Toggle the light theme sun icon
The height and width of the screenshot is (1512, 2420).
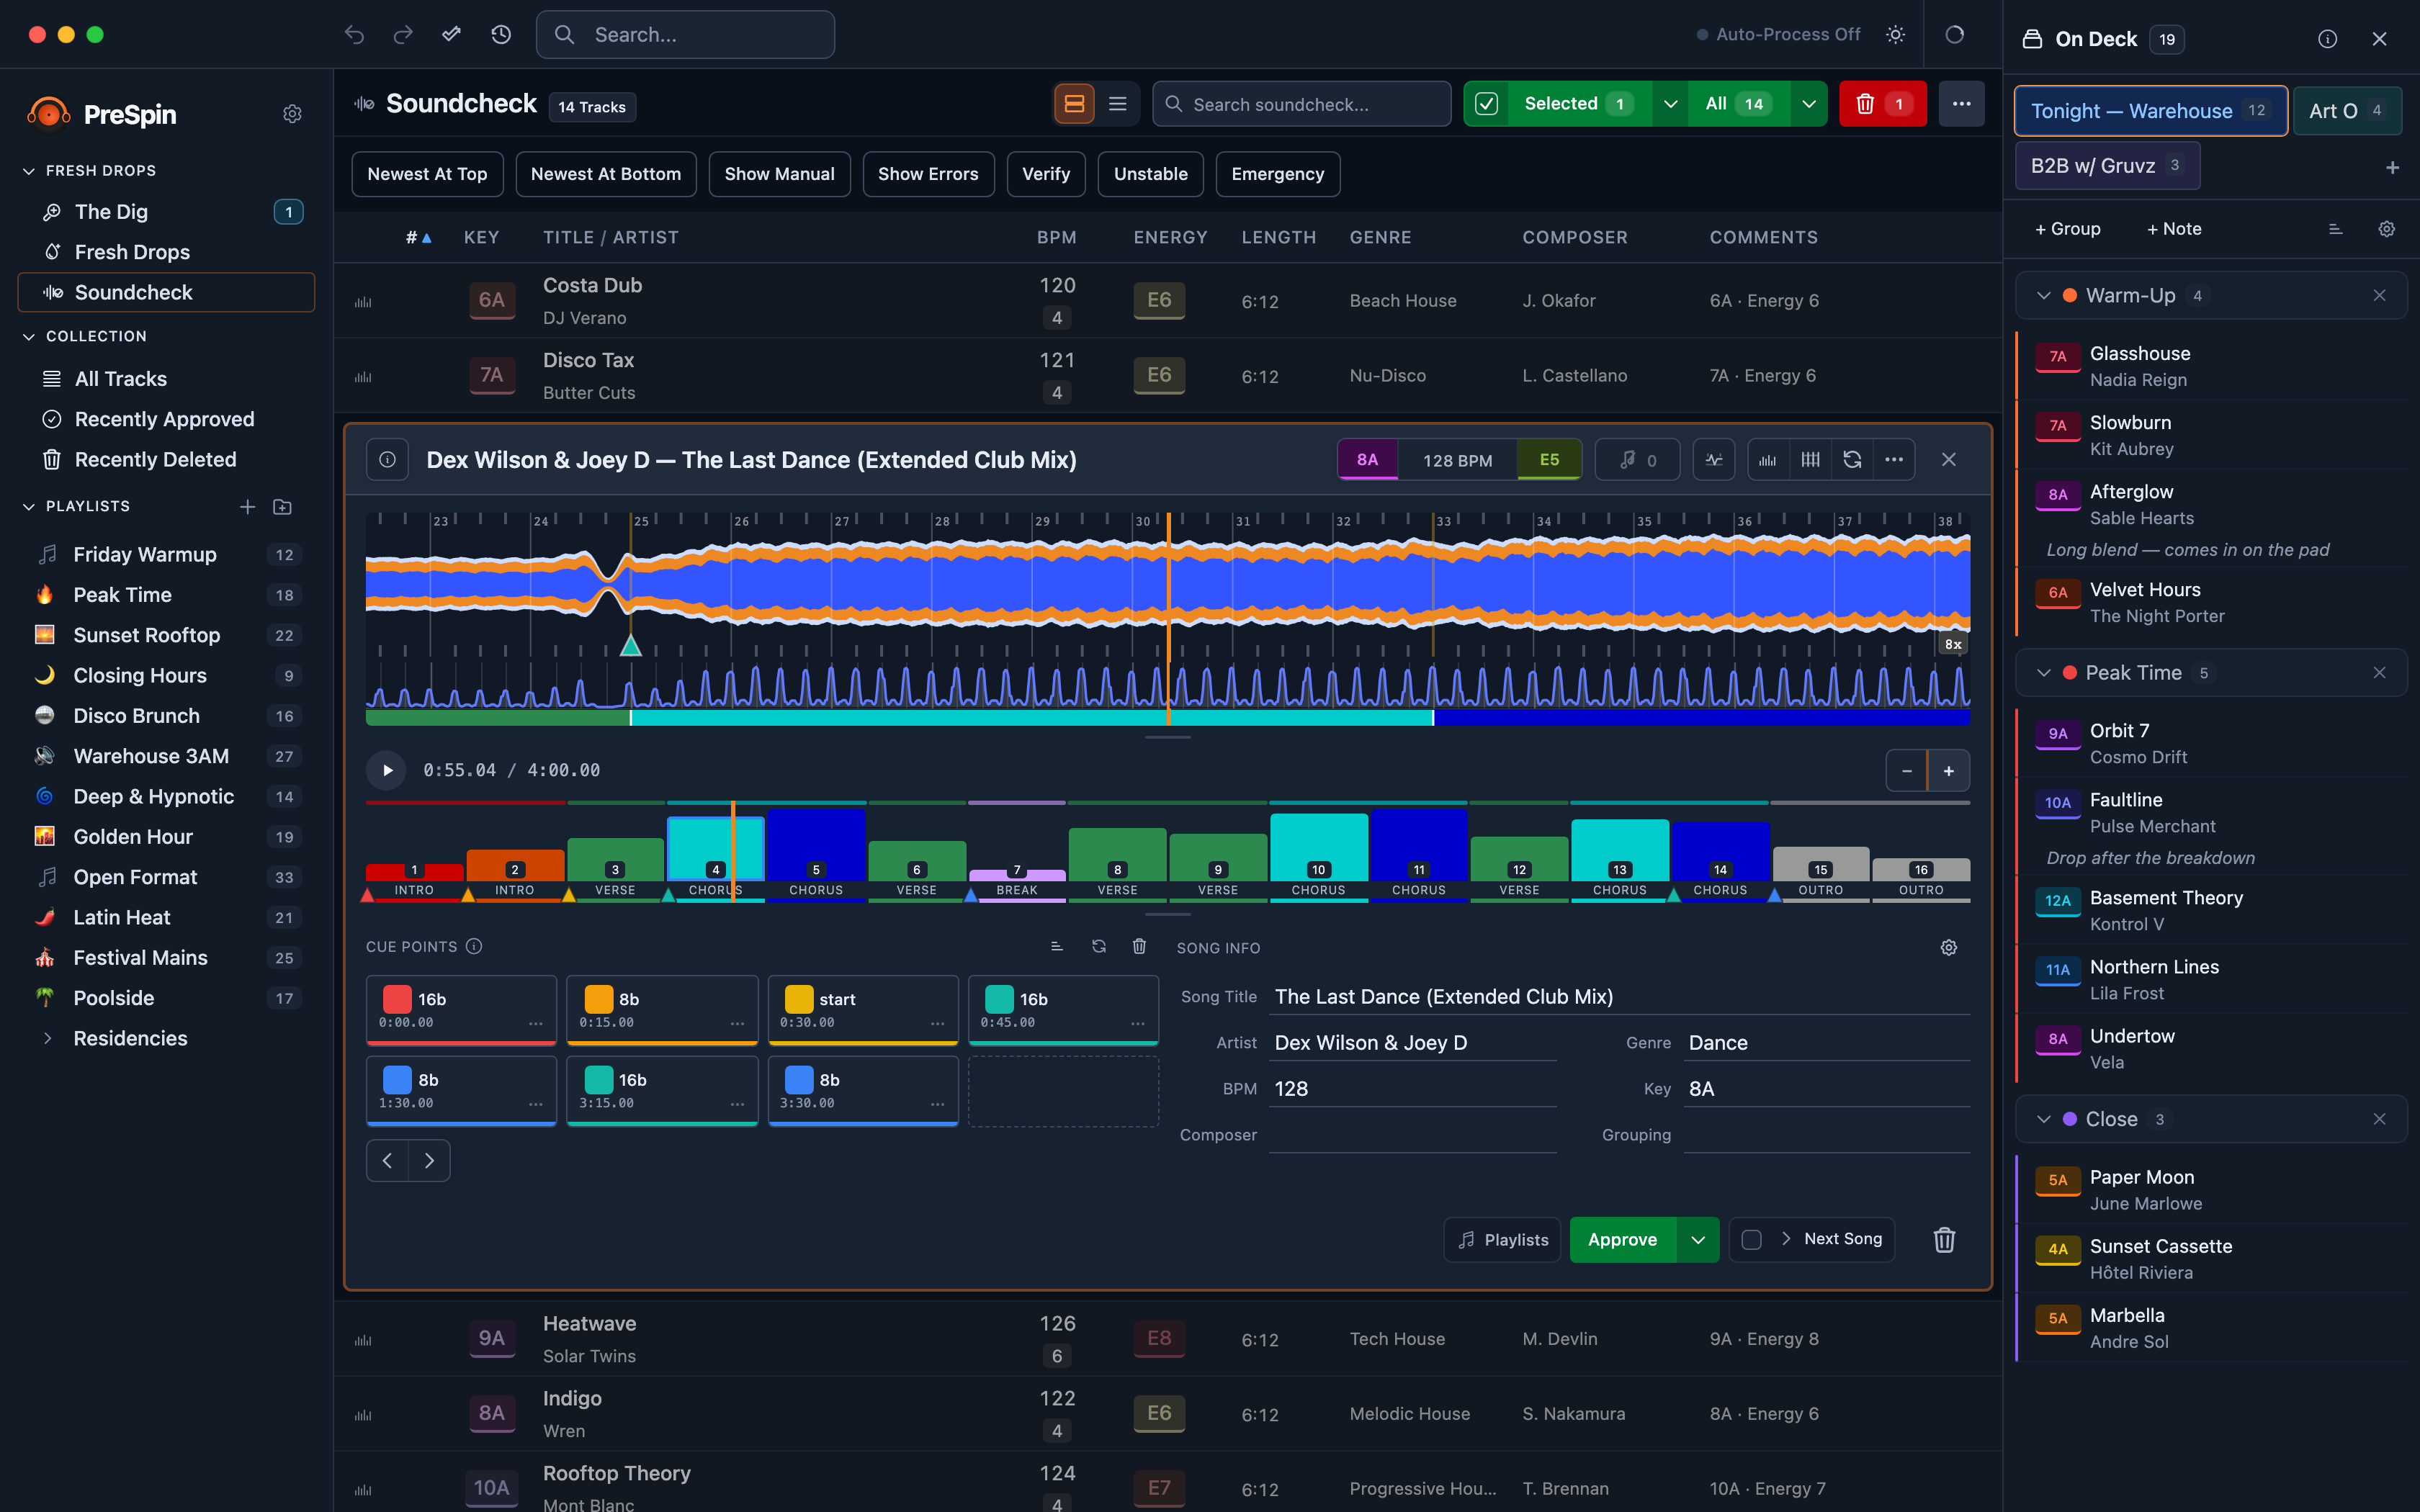coord(1895,35)
